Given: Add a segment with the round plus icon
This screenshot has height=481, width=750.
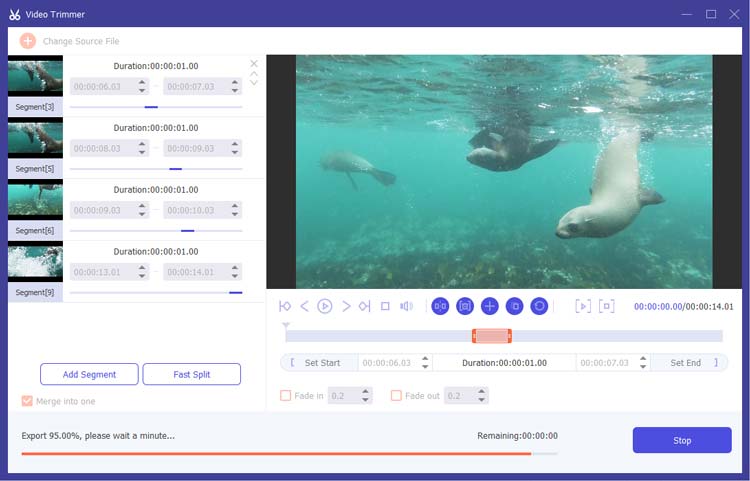Looking at the screenshot, I should click(490, 306).
